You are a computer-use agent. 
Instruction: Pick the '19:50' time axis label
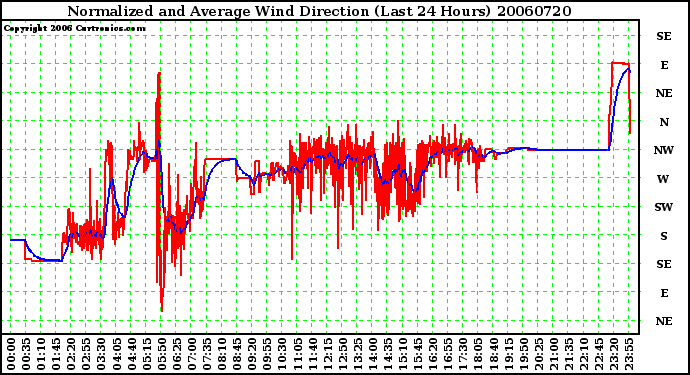pos(523,354)
